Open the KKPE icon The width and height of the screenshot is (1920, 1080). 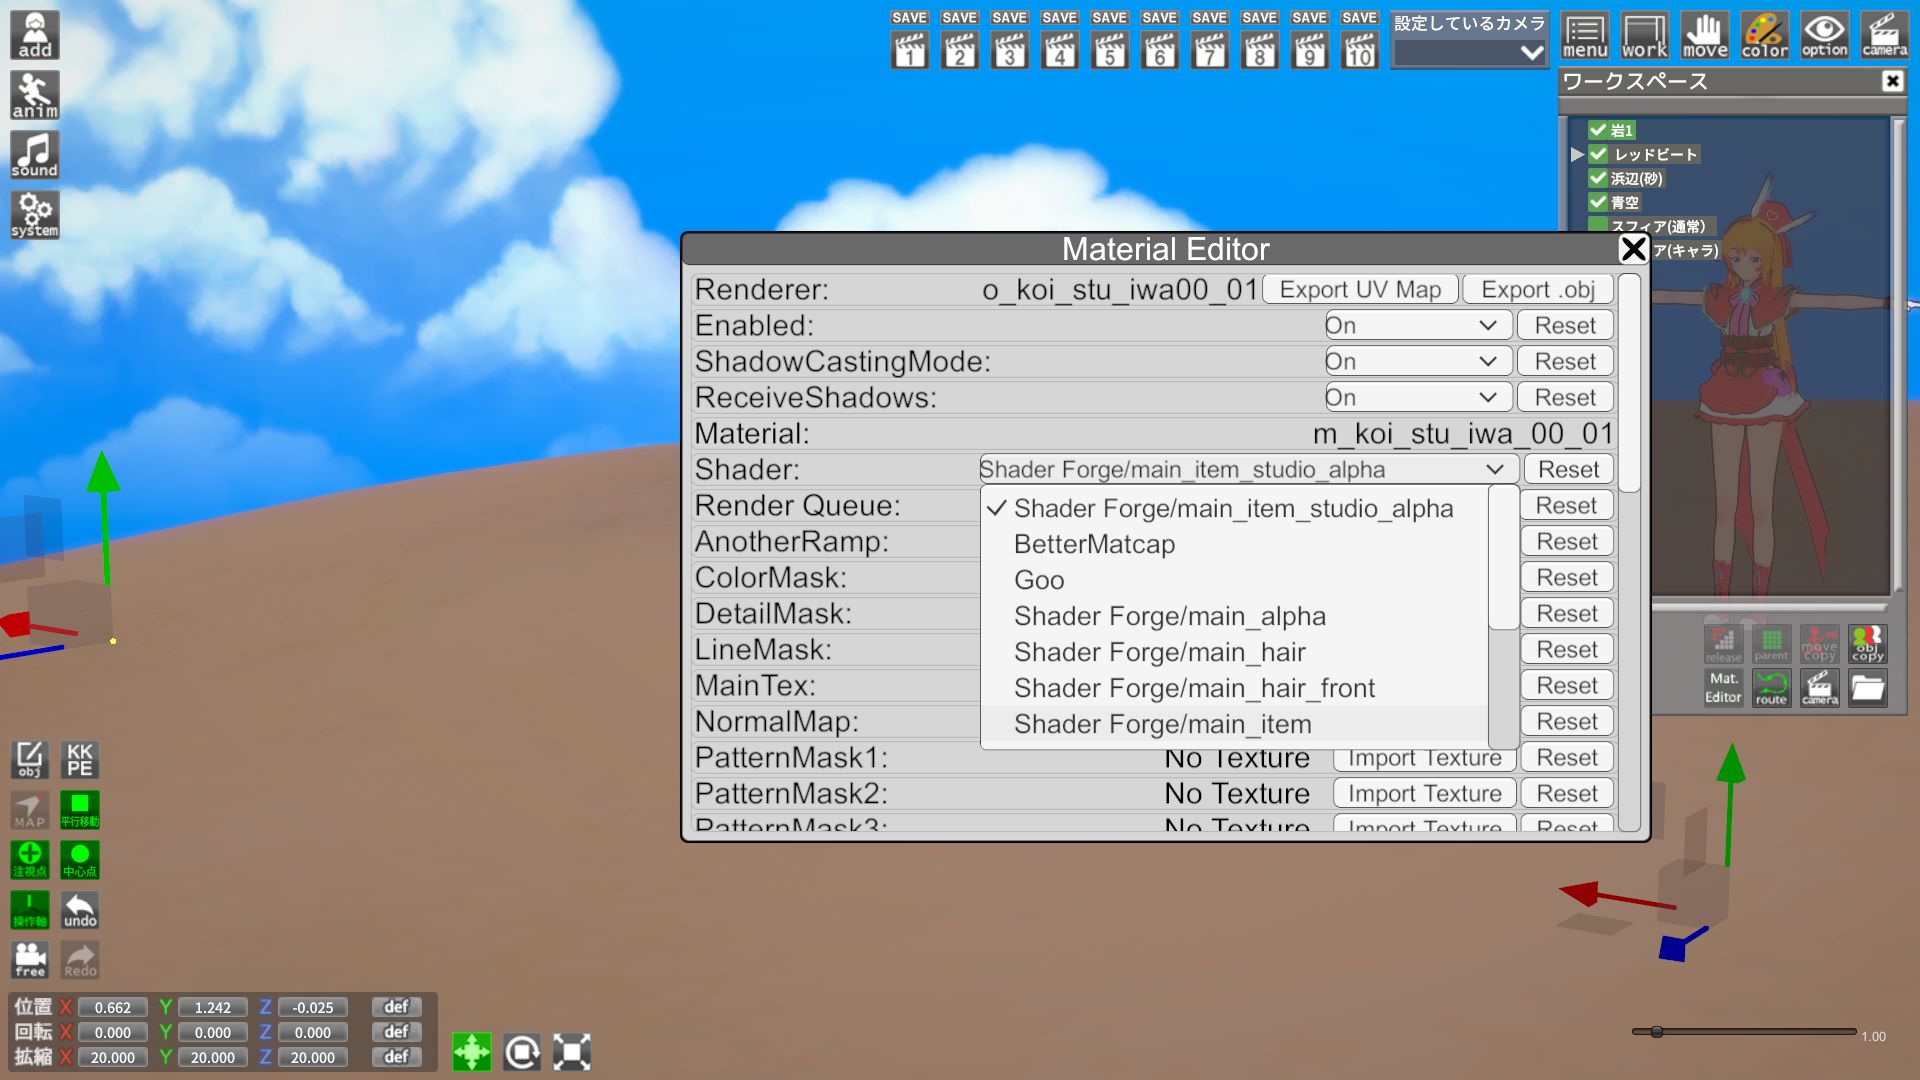(x=79, y=760)
